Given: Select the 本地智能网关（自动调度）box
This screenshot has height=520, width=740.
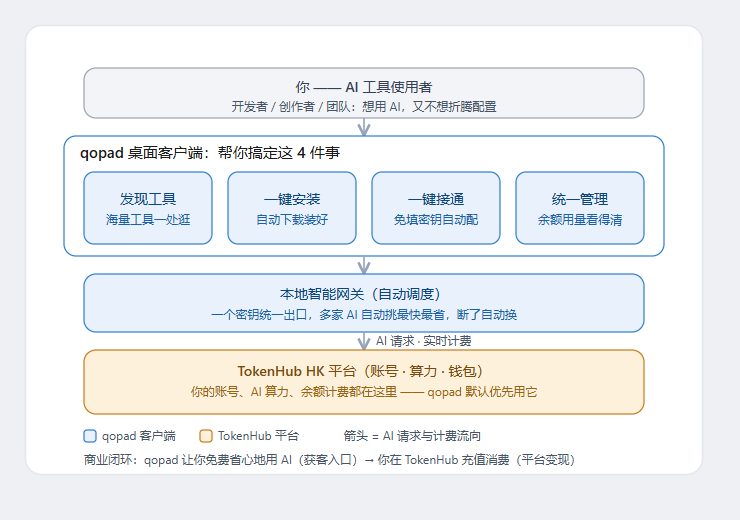Looking at the screenshot, I should point(364,303).
